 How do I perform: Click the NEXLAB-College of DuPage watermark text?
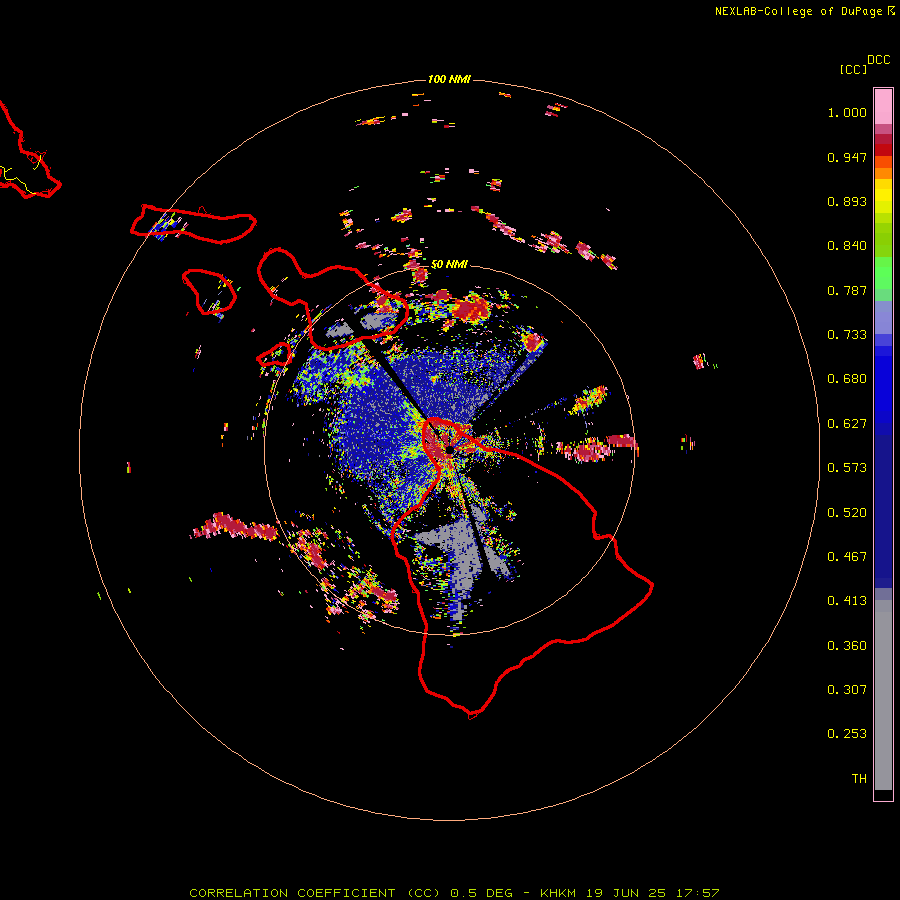804,11
